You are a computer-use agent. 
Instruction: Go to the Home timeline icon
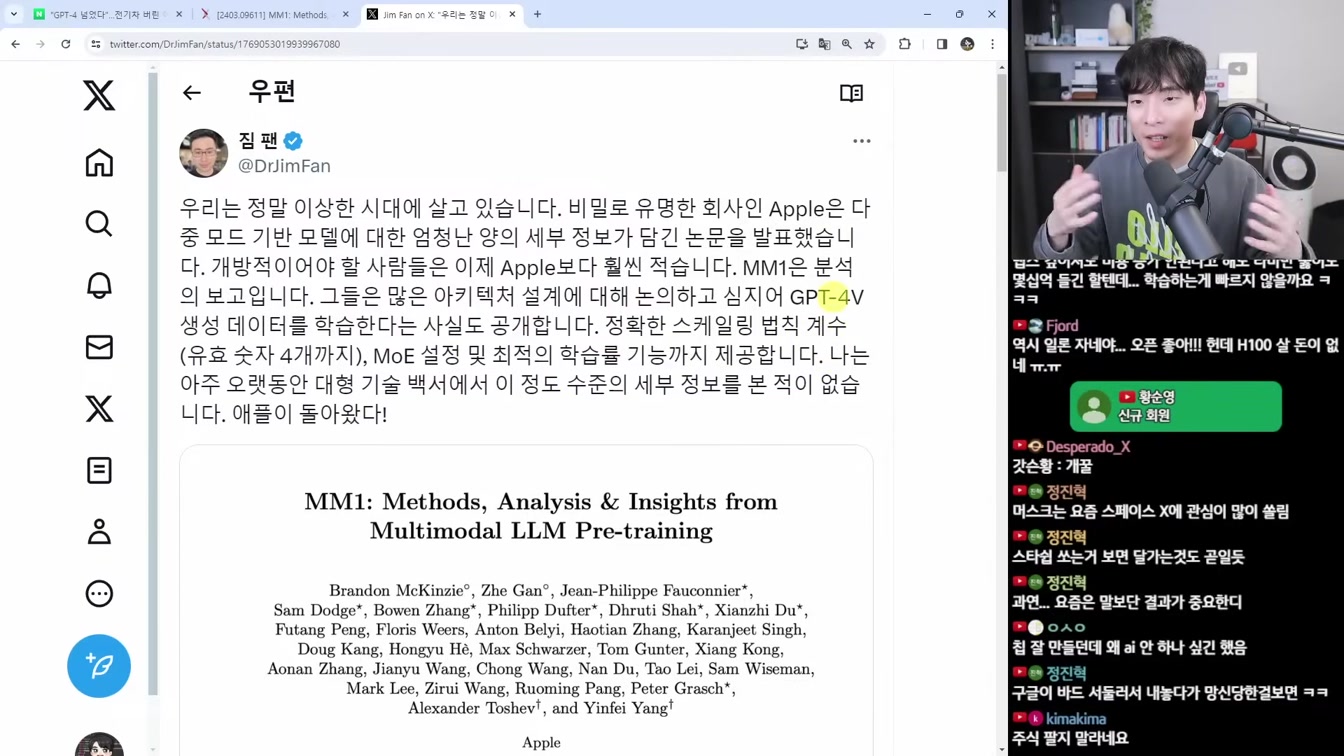click(99, 163)
